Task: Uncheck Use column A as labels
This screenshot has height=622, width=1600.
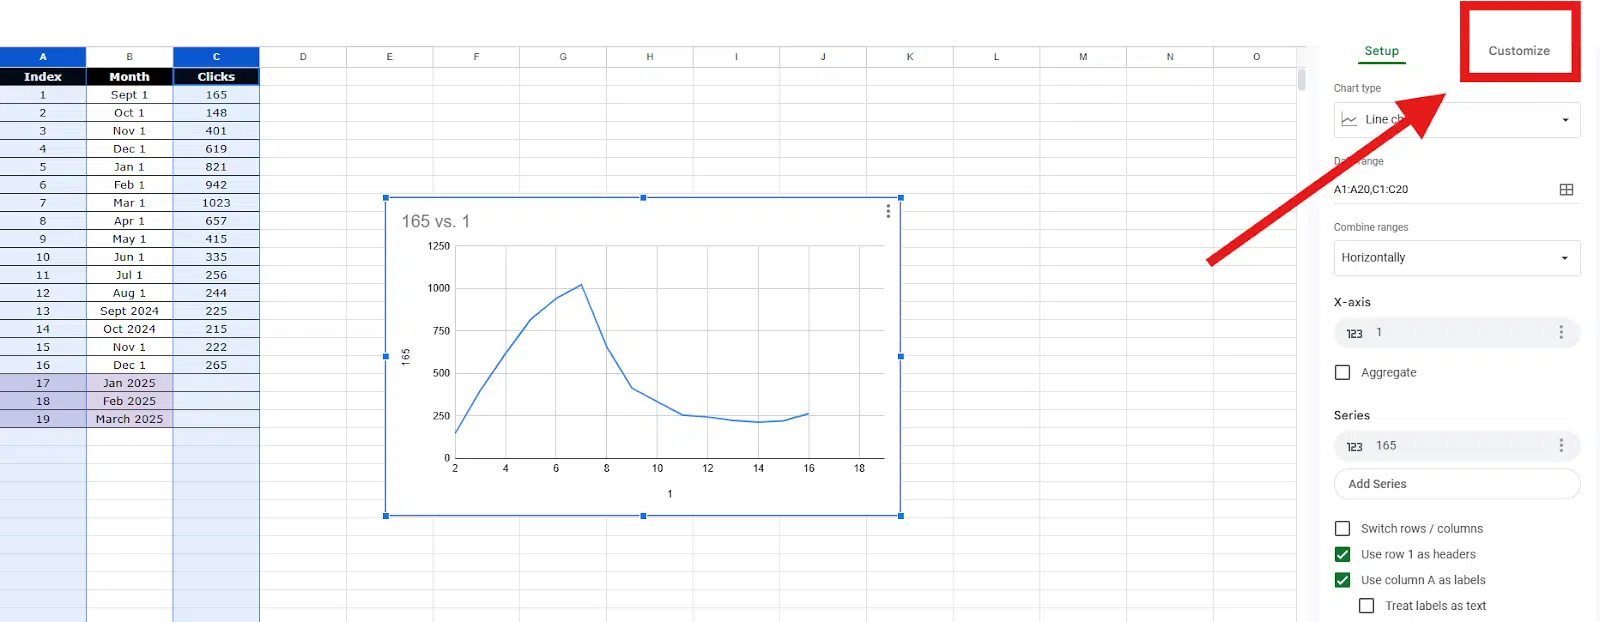Action: tap(1342, 580)
